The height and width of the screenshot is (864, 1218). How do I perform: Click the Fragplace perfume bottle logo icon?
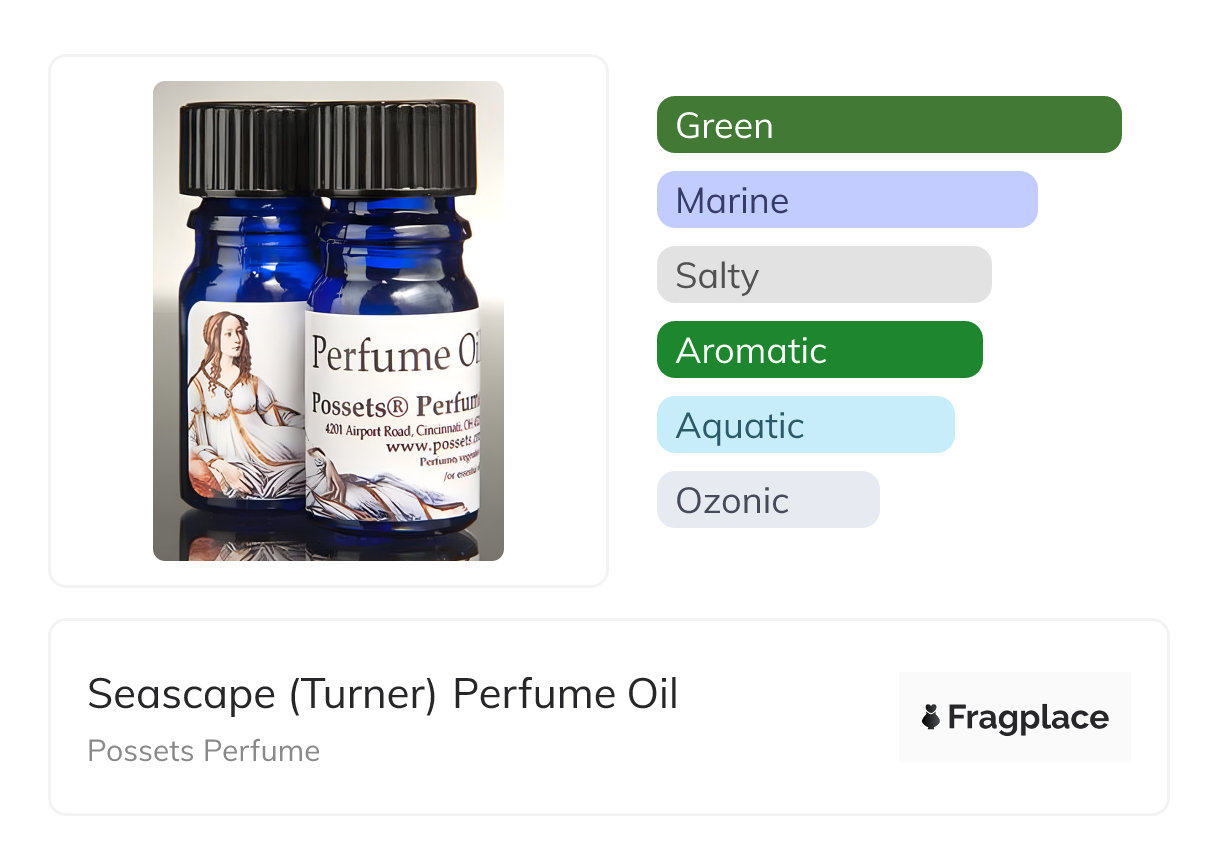[931, 717]
